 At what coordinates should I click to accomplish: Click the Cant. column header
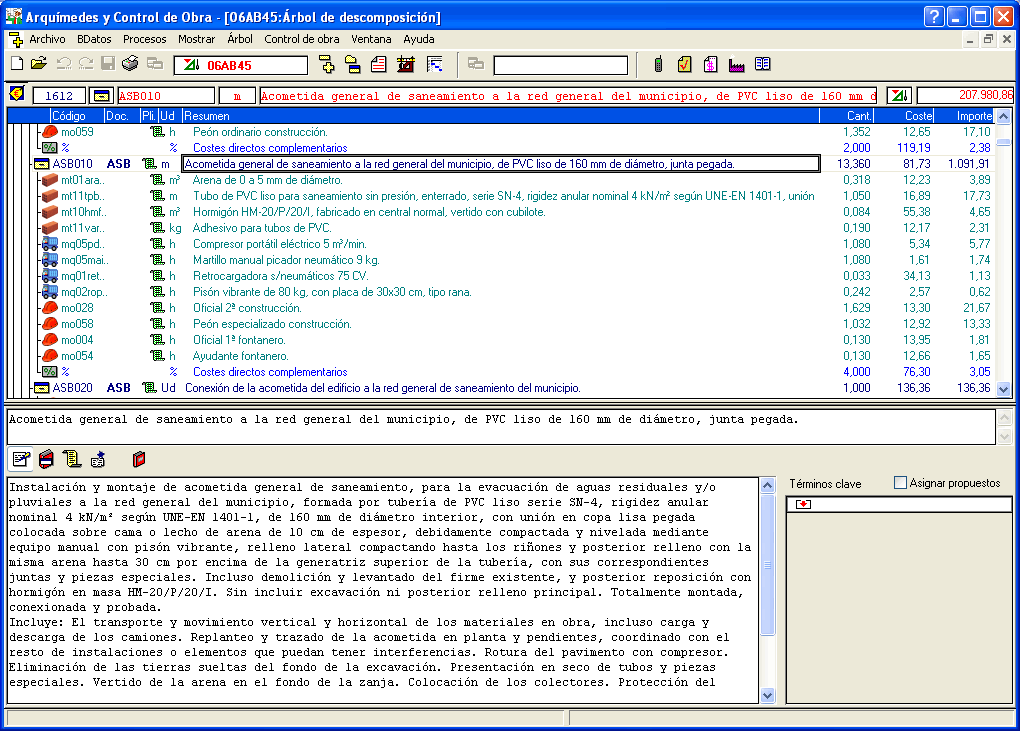coord(847,116)
